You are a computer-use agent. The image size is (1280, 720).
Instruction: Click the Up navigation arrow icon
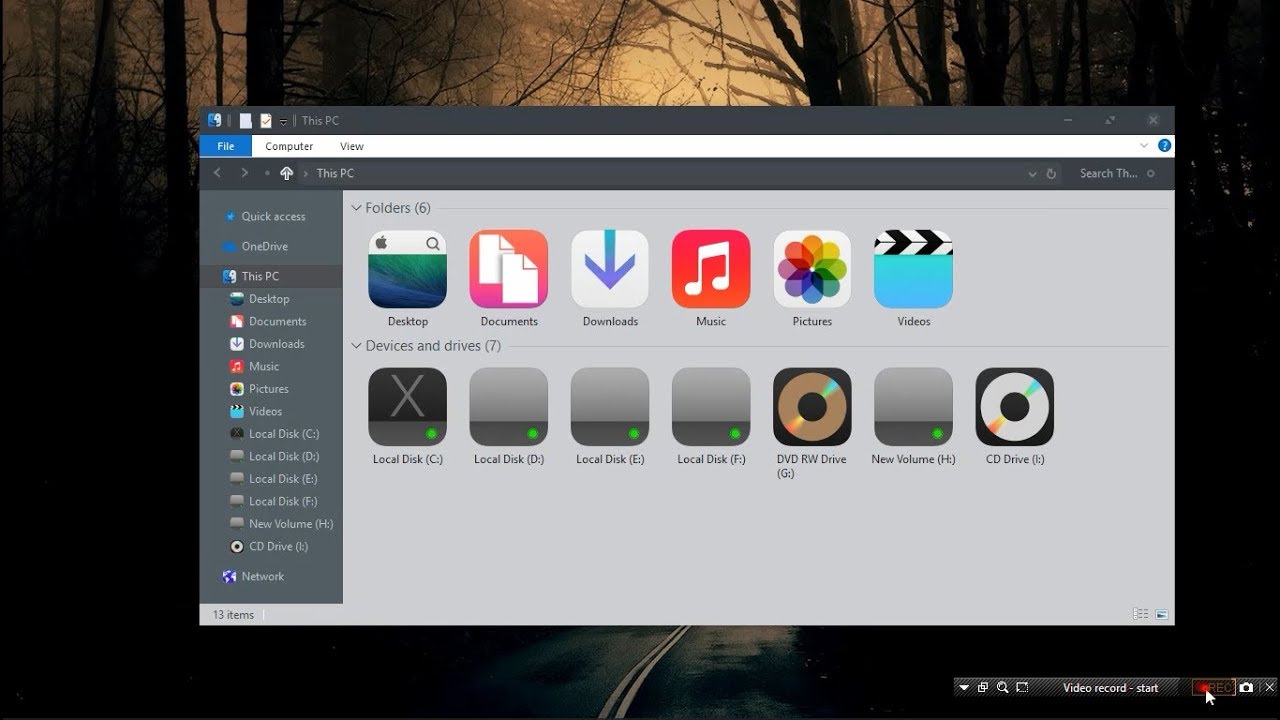[286, 173]
